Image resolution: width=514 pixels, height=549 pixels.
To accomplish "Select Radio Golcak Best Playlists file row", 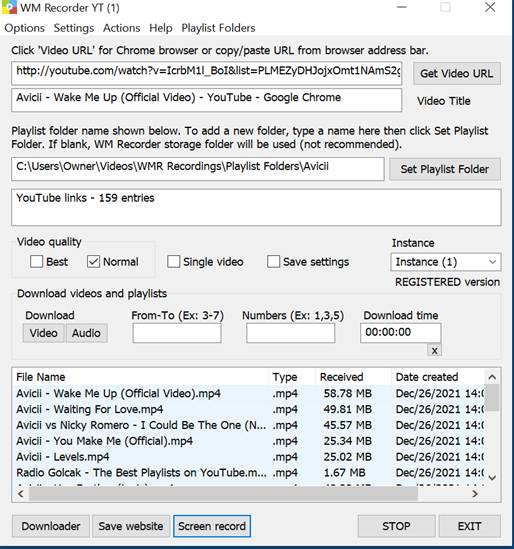I will pyautogui.click(x=249, y=472).
